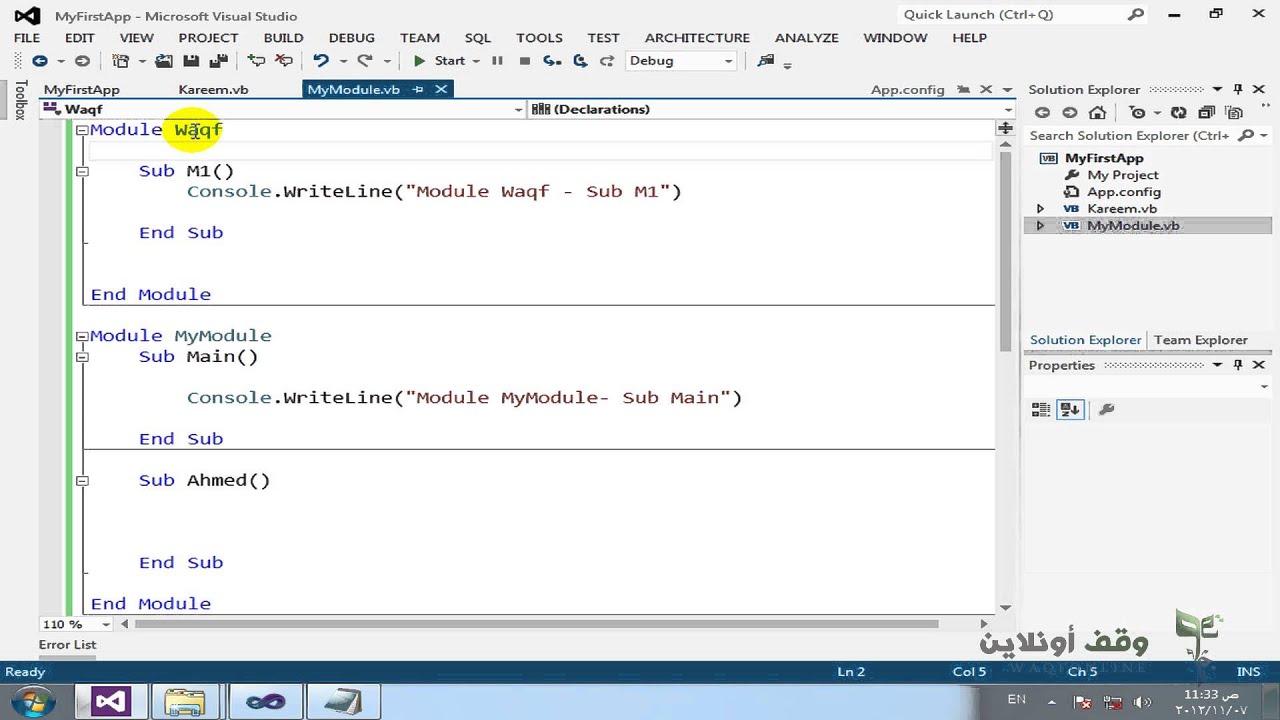
Task: Toggle Categorized view in Properties panel
Action: coord(1041,409)
